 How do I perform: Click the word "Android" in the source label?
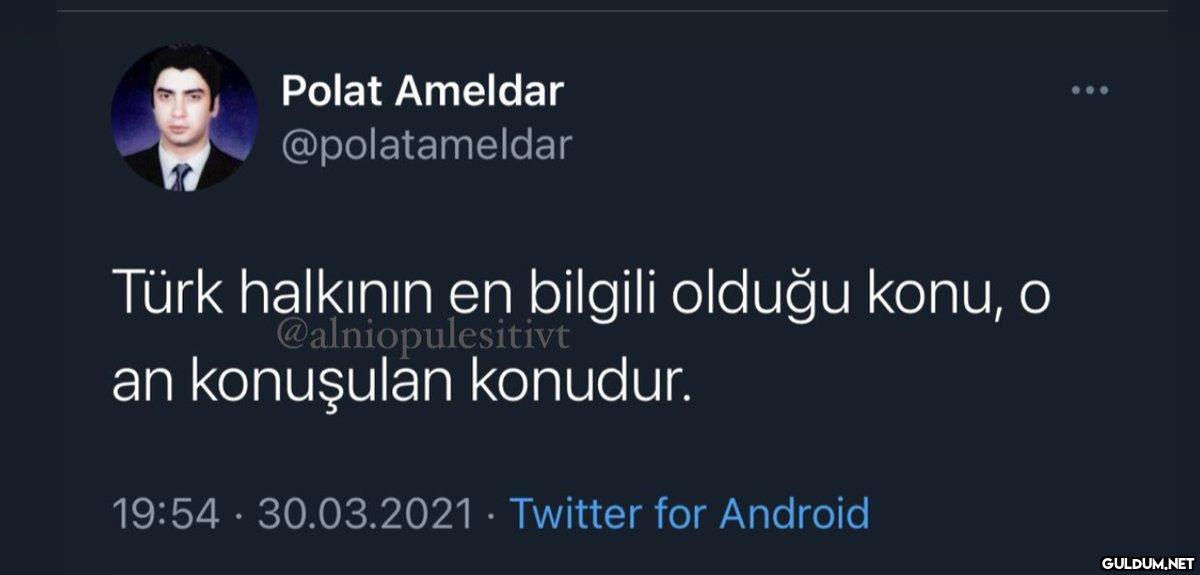[794, 513]
